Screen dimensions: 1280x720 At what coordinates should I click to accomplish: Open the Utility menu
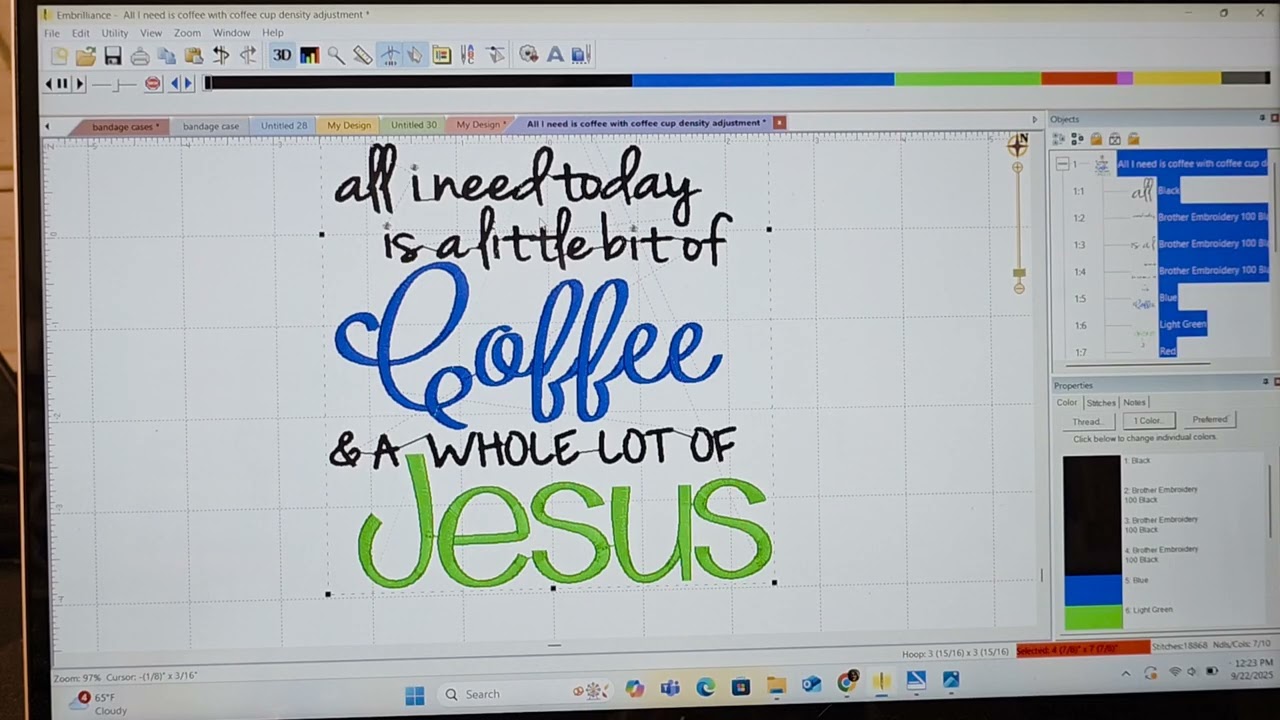pyautogui.click(x=115, y=33)
